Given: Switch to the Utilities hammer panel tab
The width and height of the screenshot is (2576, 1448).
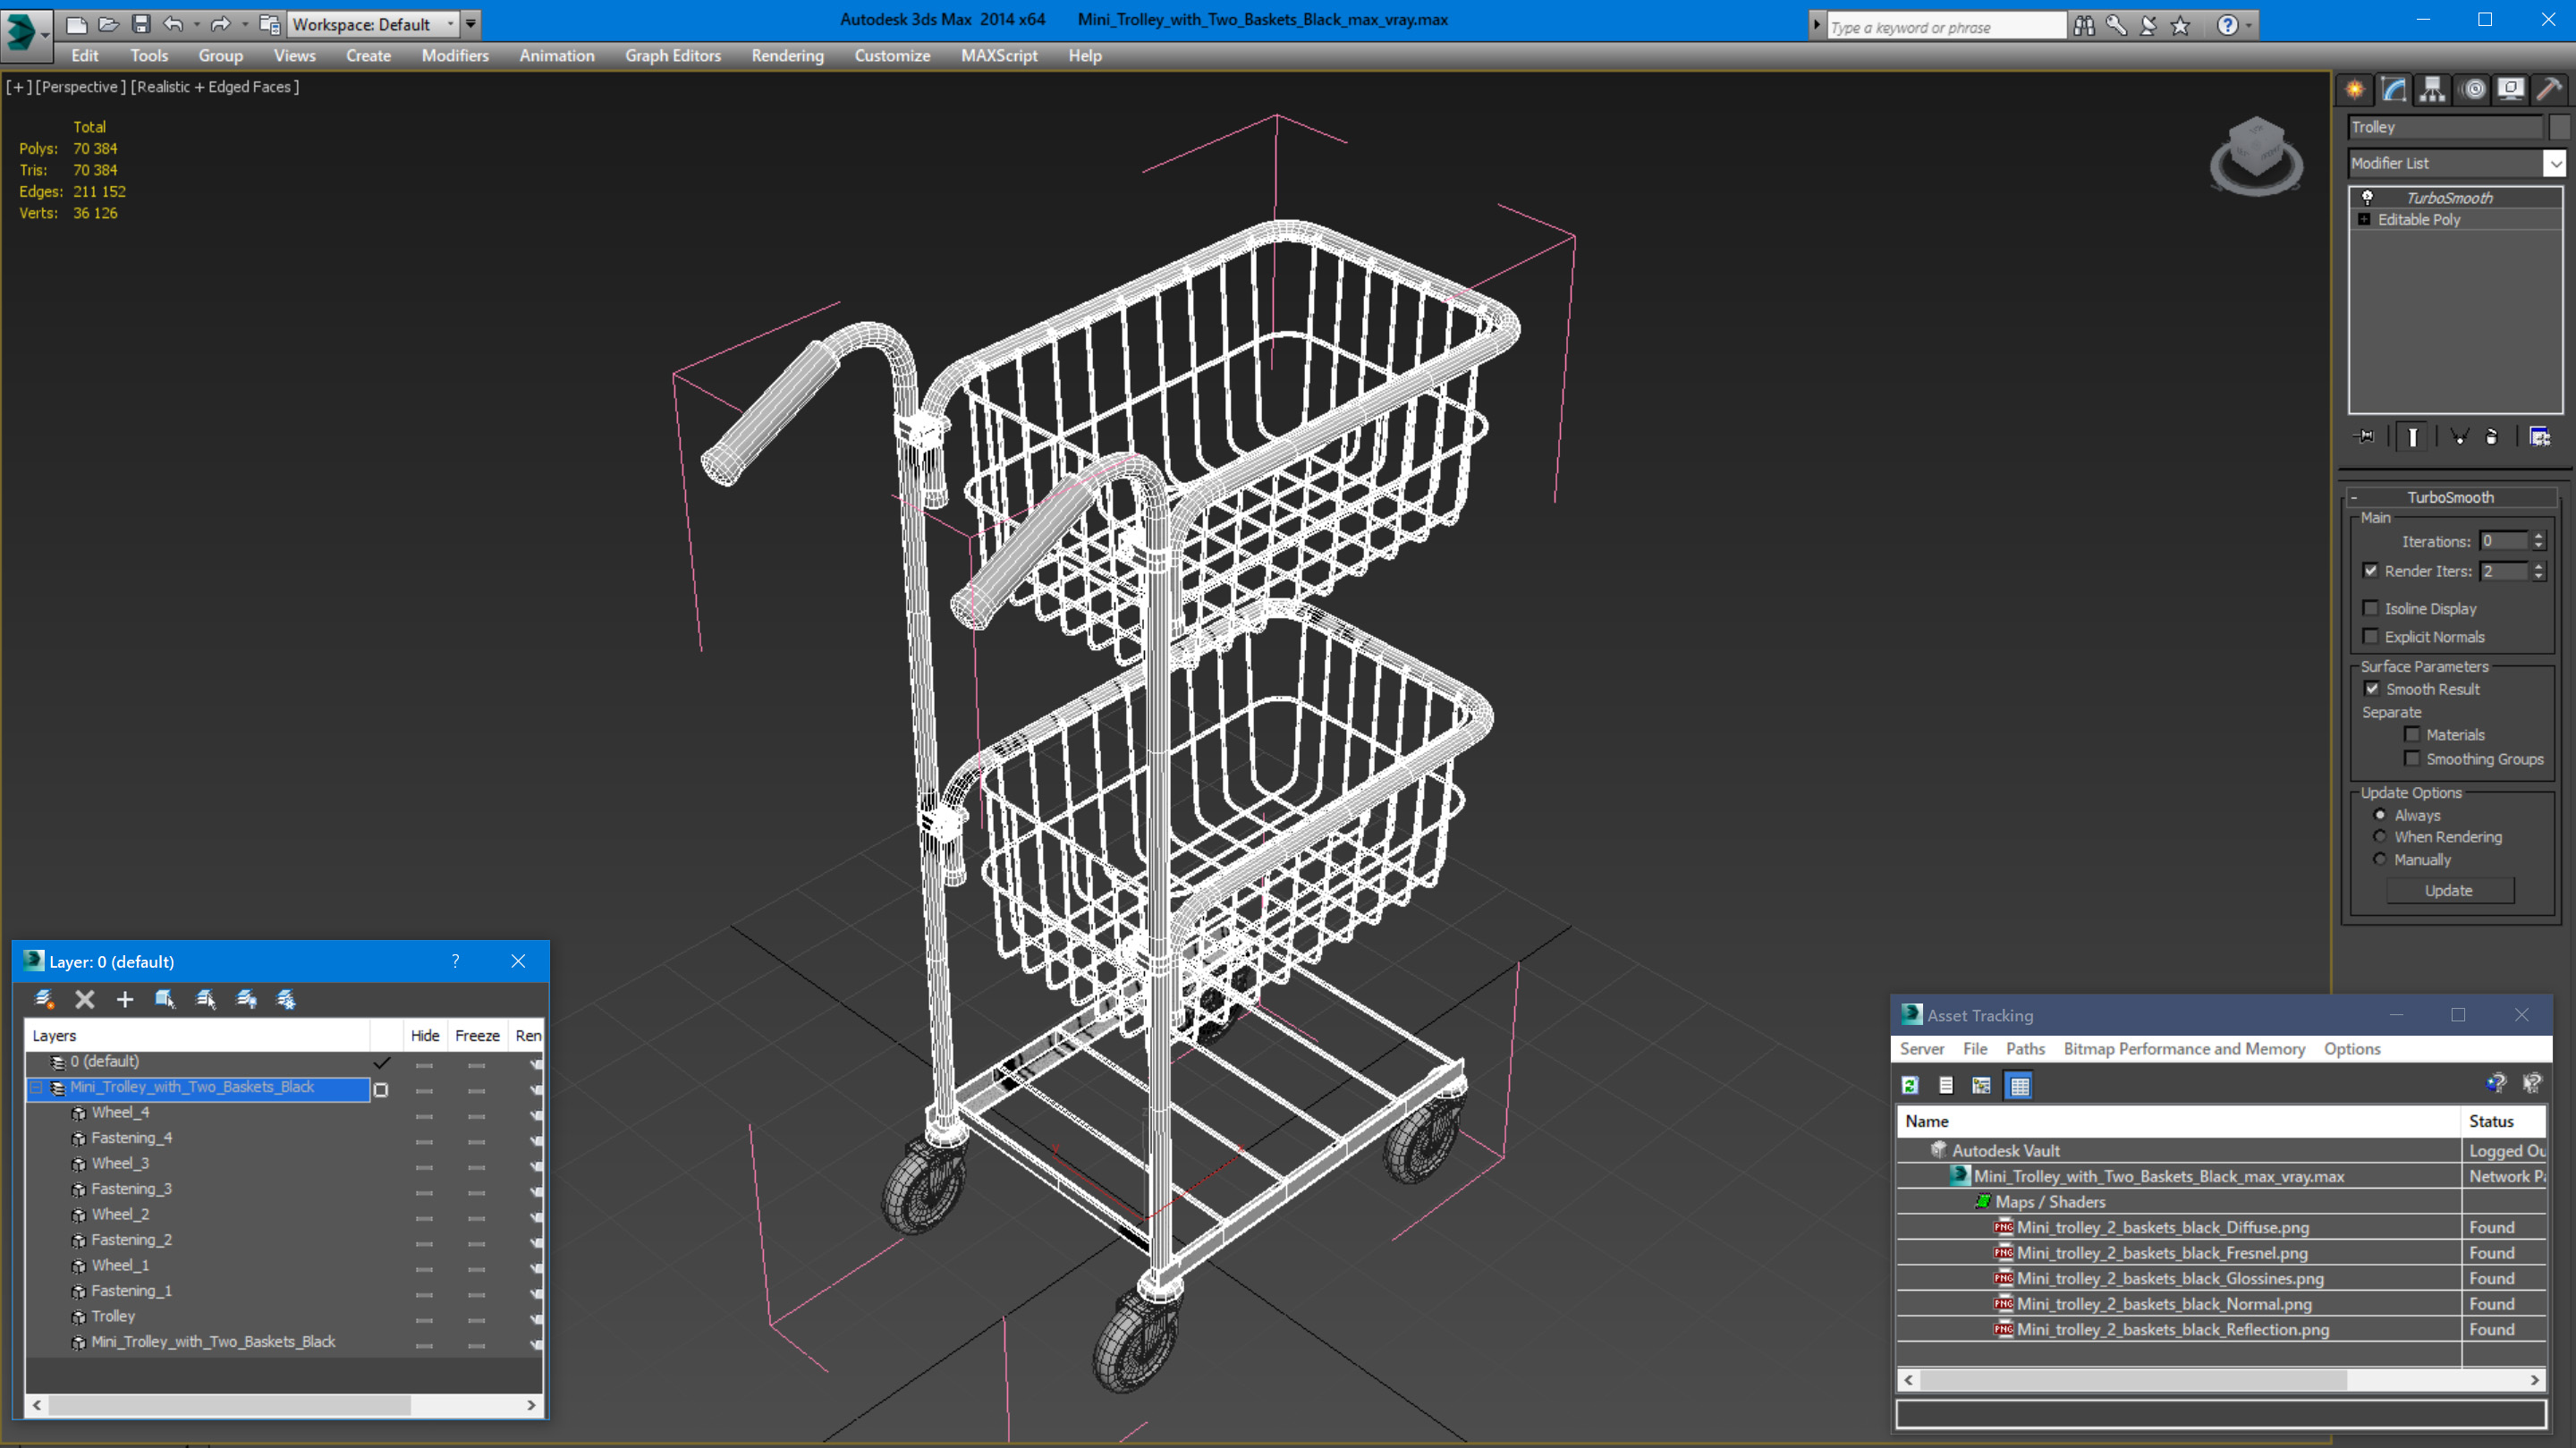Looking at the screenshot, I should tap(2549, 90).
